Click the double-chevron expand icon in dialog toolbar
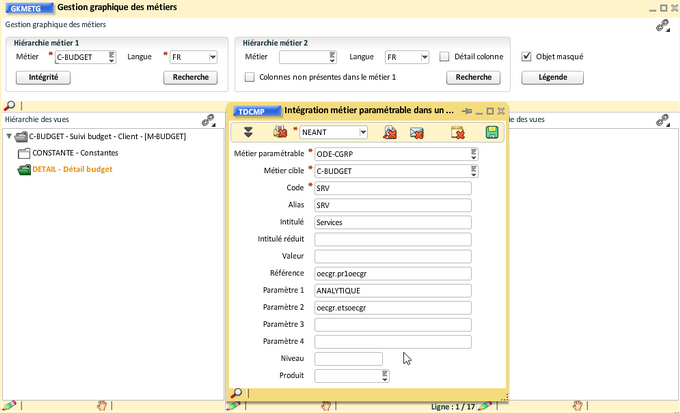 248,132
